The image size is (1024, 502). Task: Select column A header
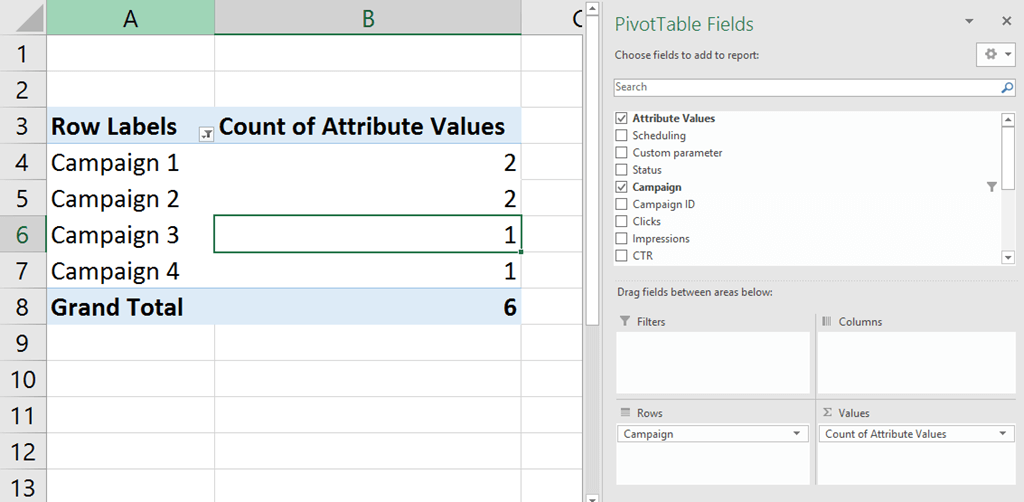coord(130,18)
